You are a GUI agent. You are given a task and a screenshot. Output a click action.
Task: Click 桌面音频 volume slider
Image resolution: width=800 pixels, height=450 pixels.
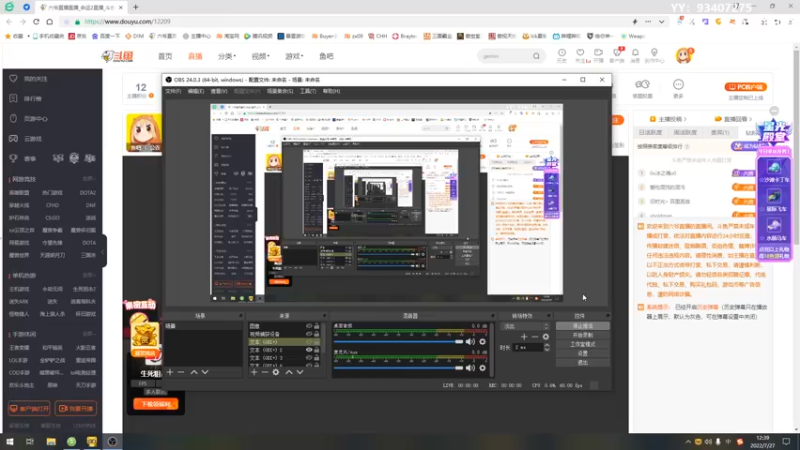pyautogui.click(x=398, y=342)
